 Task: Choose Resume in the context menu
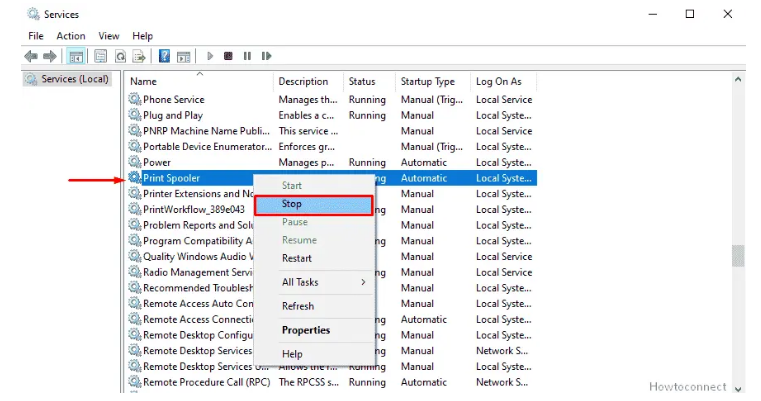[314, 240]
